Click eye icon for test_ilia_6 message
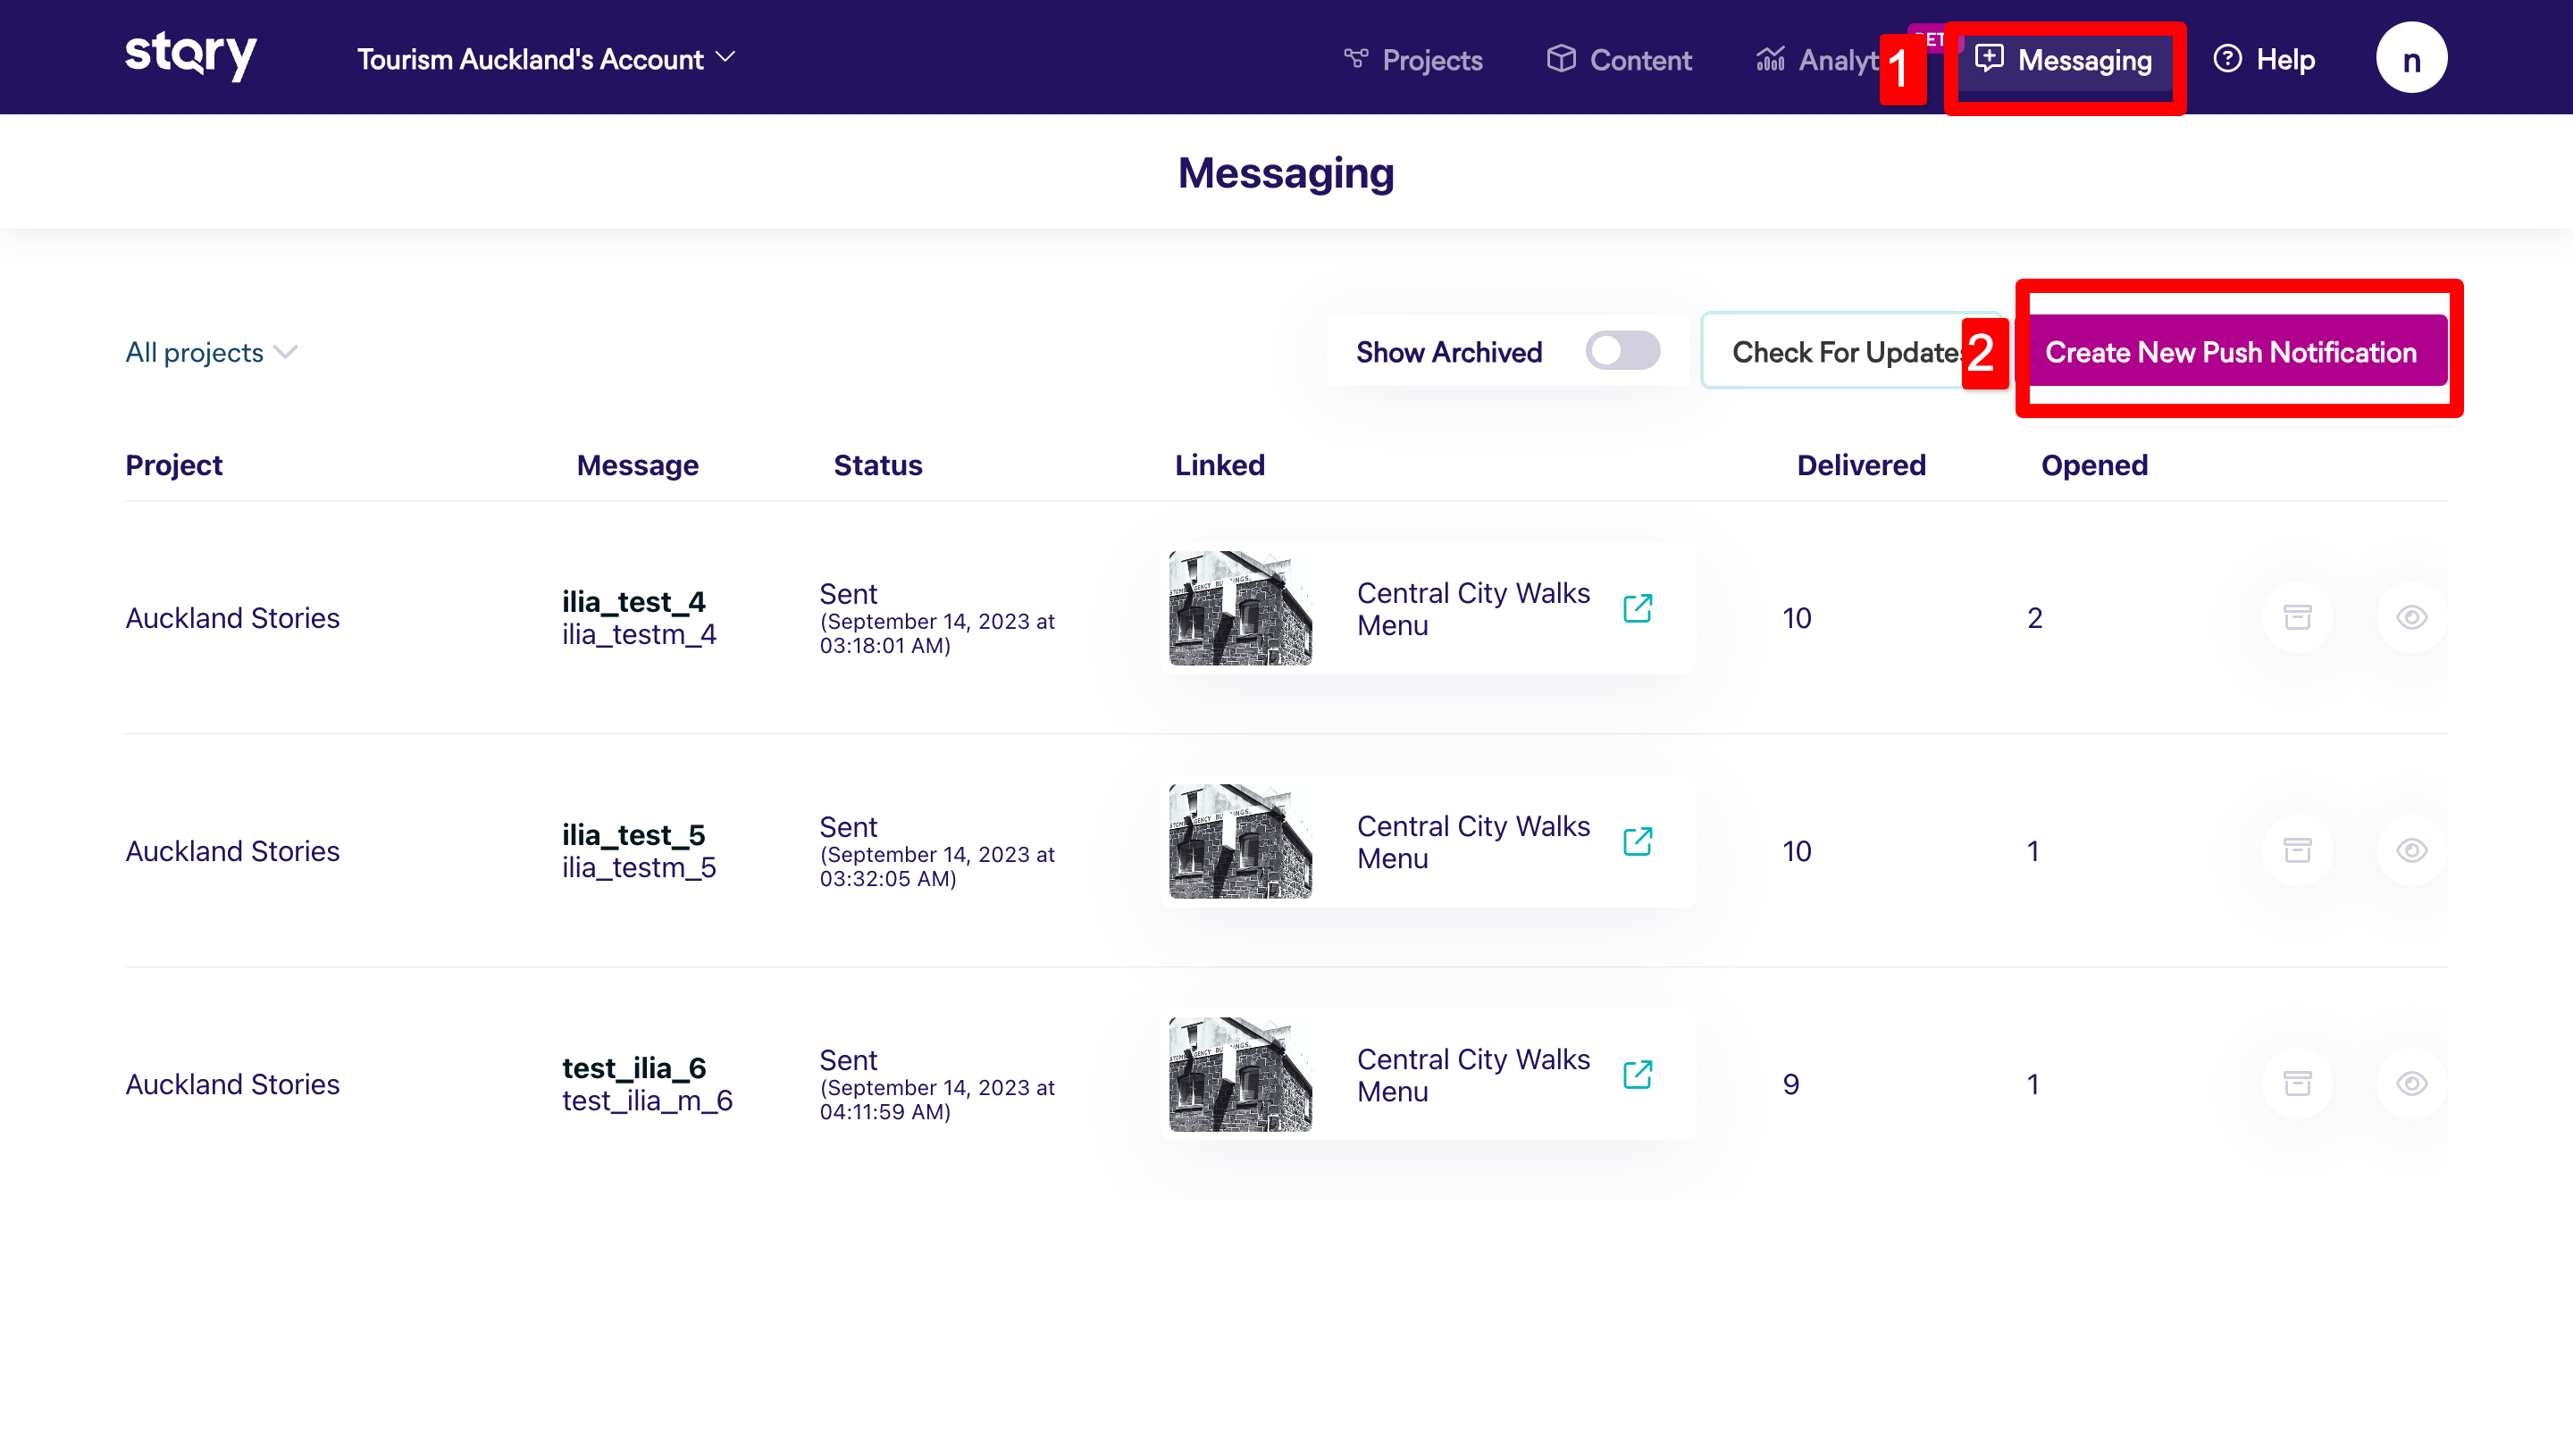2573x1456 pixels. point(2411,1083)
